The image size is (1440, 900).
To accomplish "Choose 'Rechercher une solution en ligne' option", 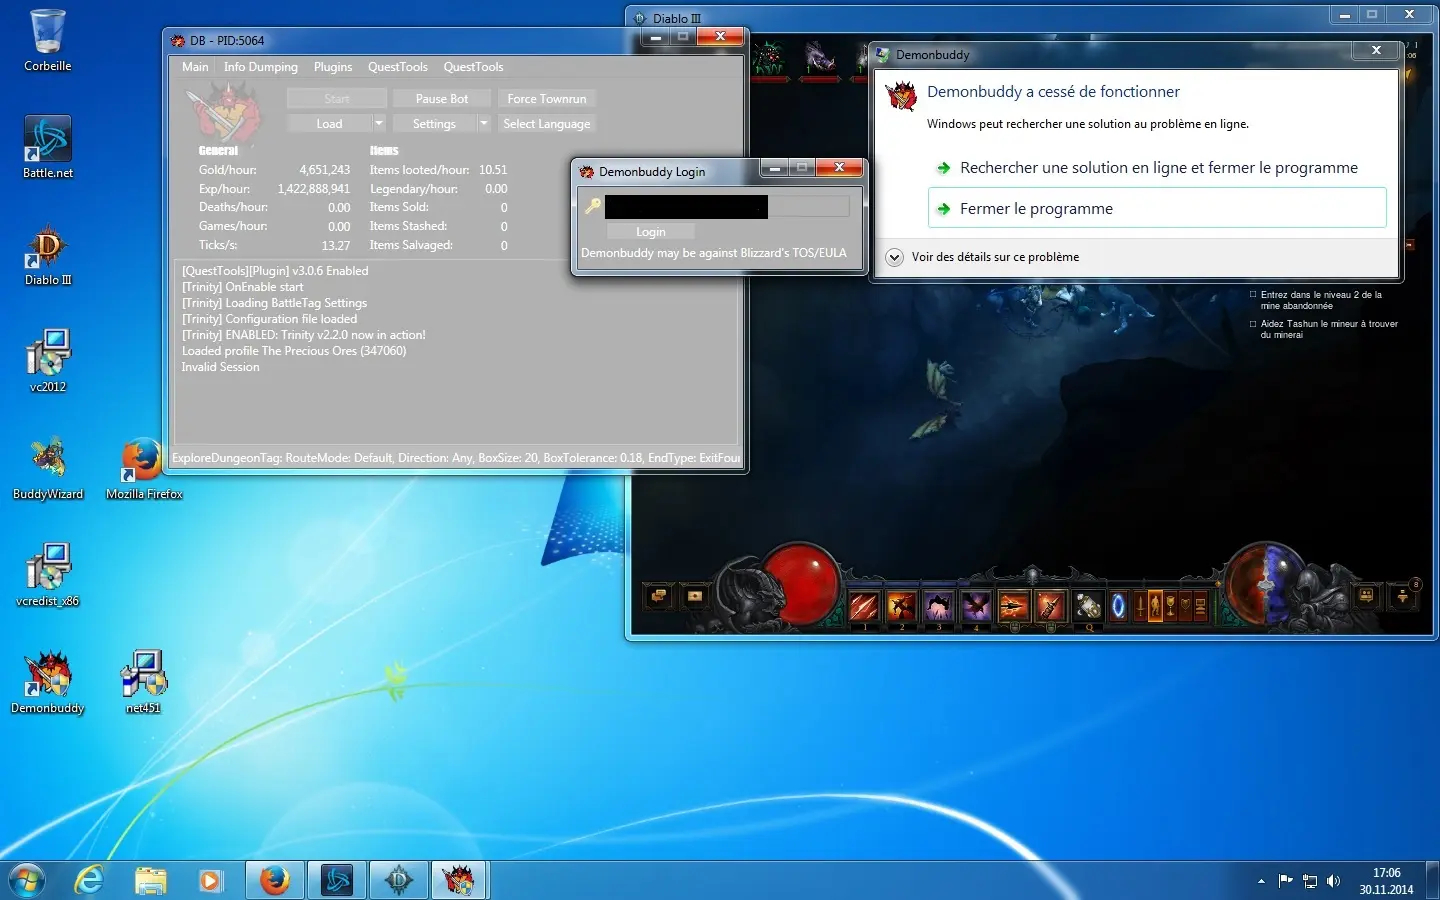I will [1157, 167].
